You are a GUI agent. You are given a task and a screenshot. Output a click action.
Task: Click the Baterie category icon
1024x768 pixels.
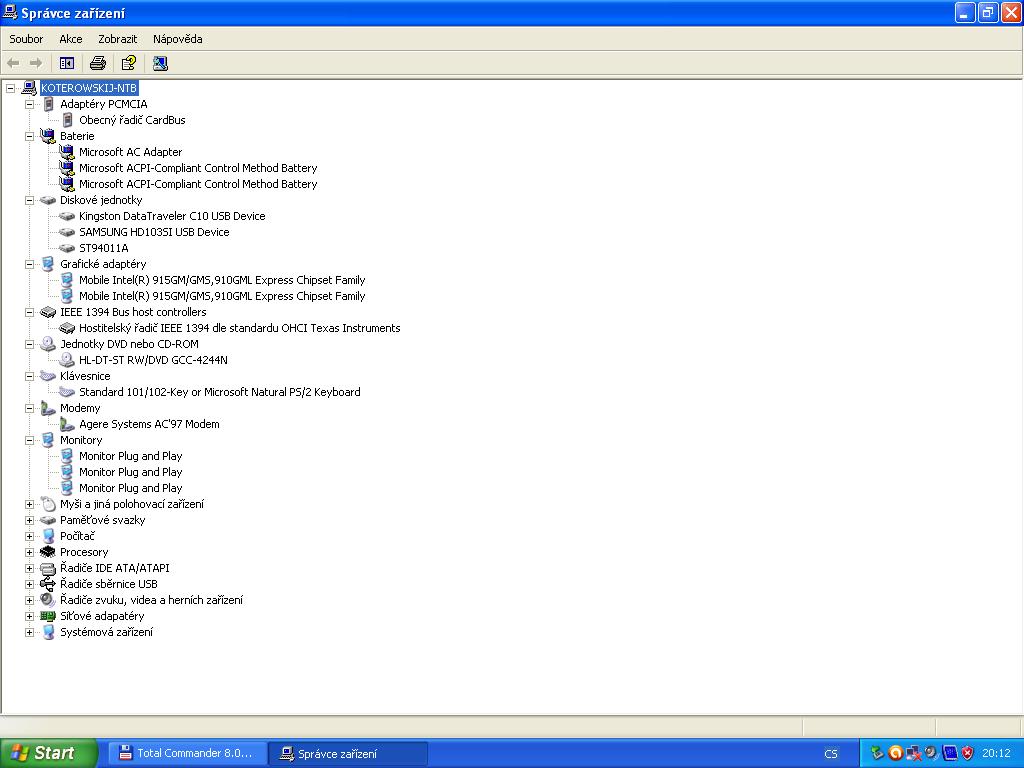tap(48, 136)
